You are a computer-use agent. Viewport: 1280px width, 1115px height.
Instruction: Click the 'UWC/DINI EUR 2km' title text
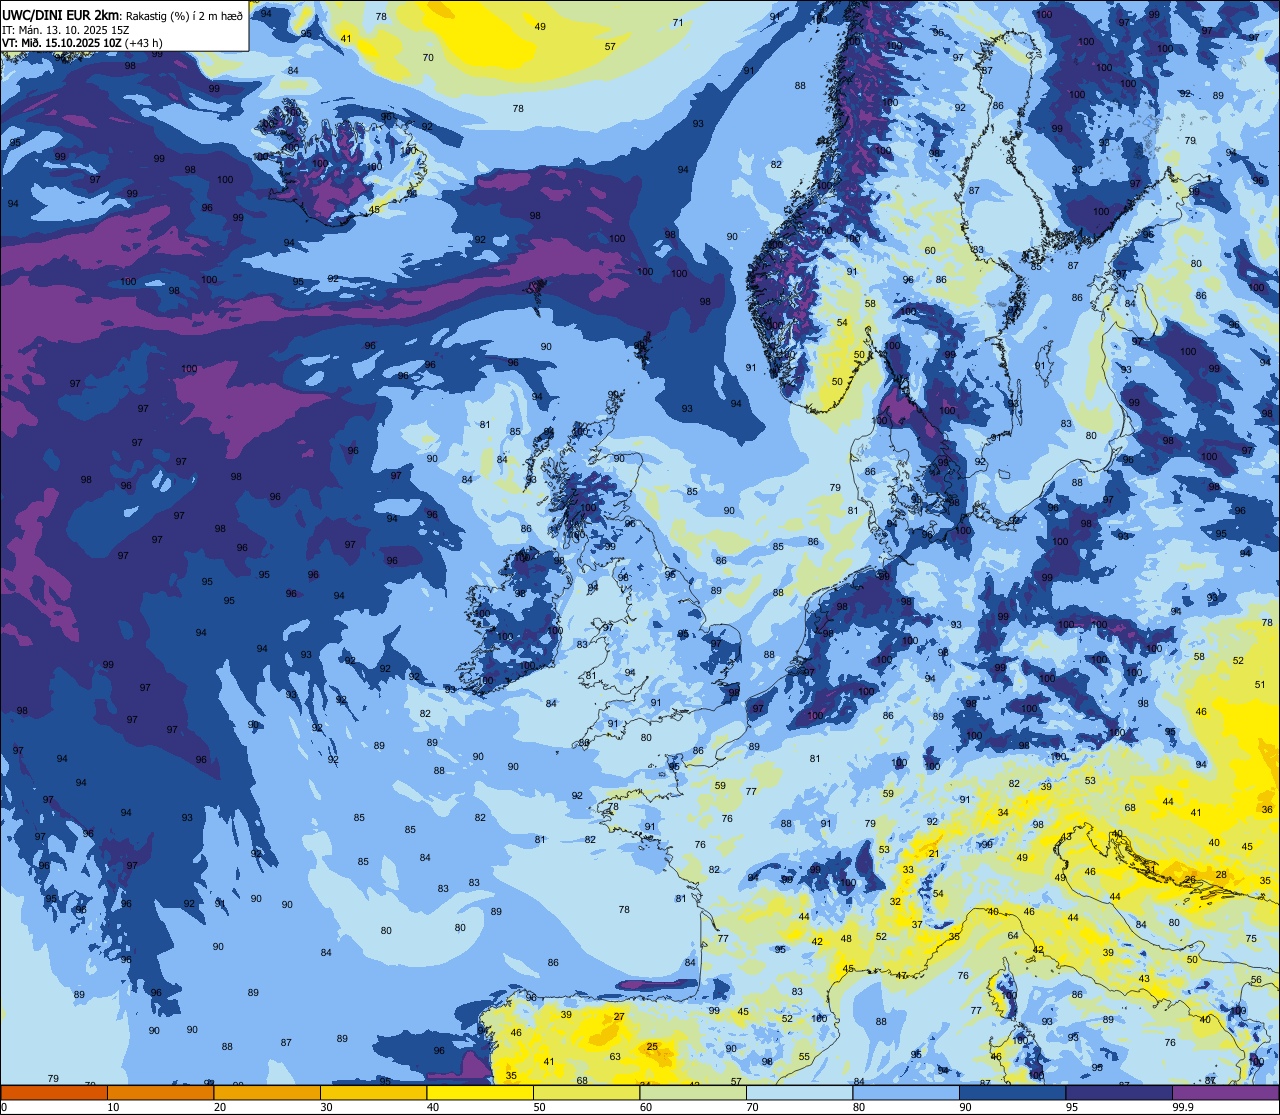60,15
